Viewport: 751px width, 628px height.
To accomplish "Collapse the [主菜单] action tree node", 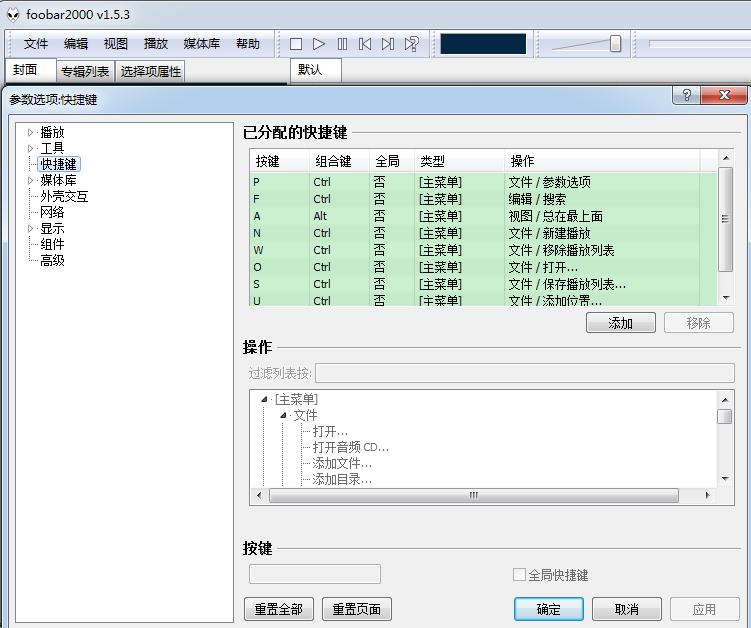I will point(264,399).
